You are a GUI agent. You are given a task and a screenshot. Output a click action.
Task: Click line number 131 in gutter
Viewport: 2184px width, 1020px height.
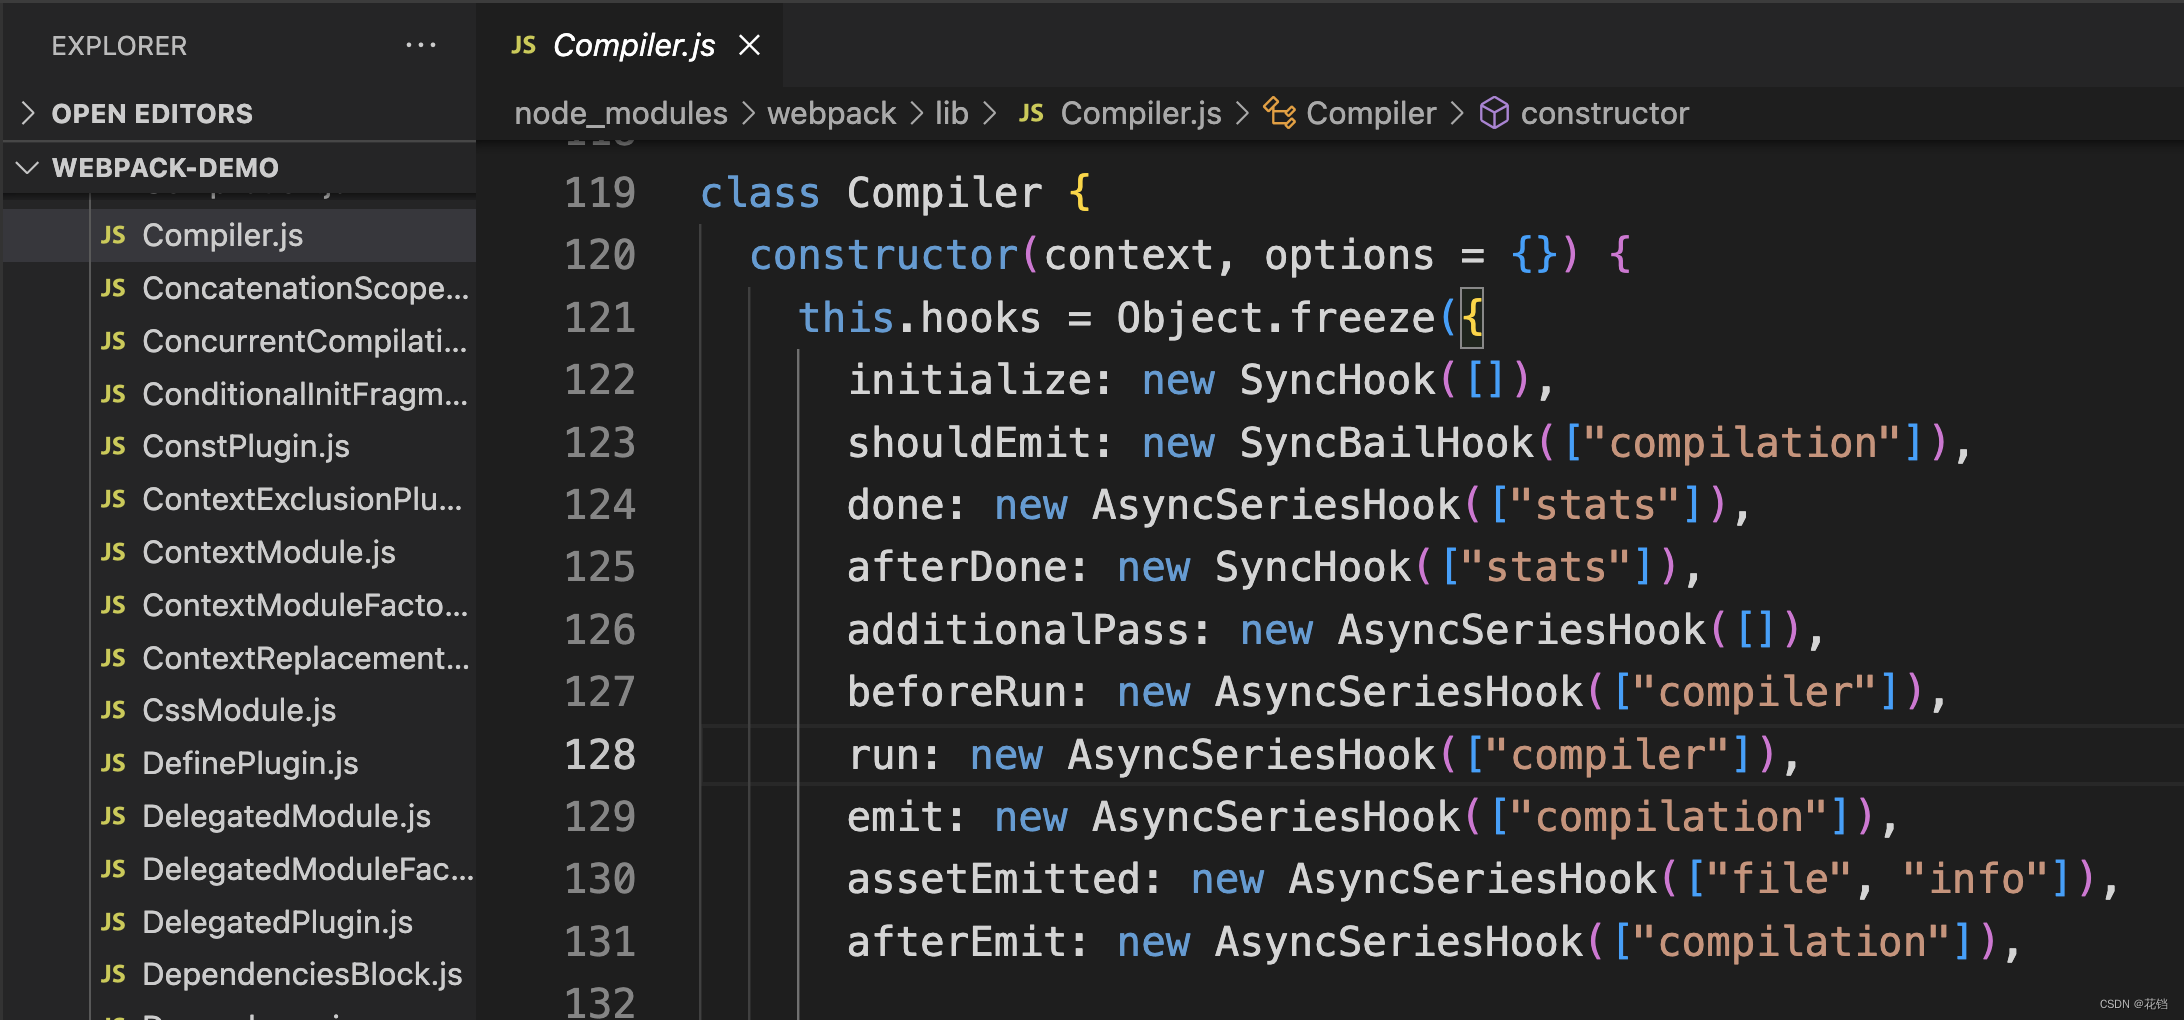[600, 942]
